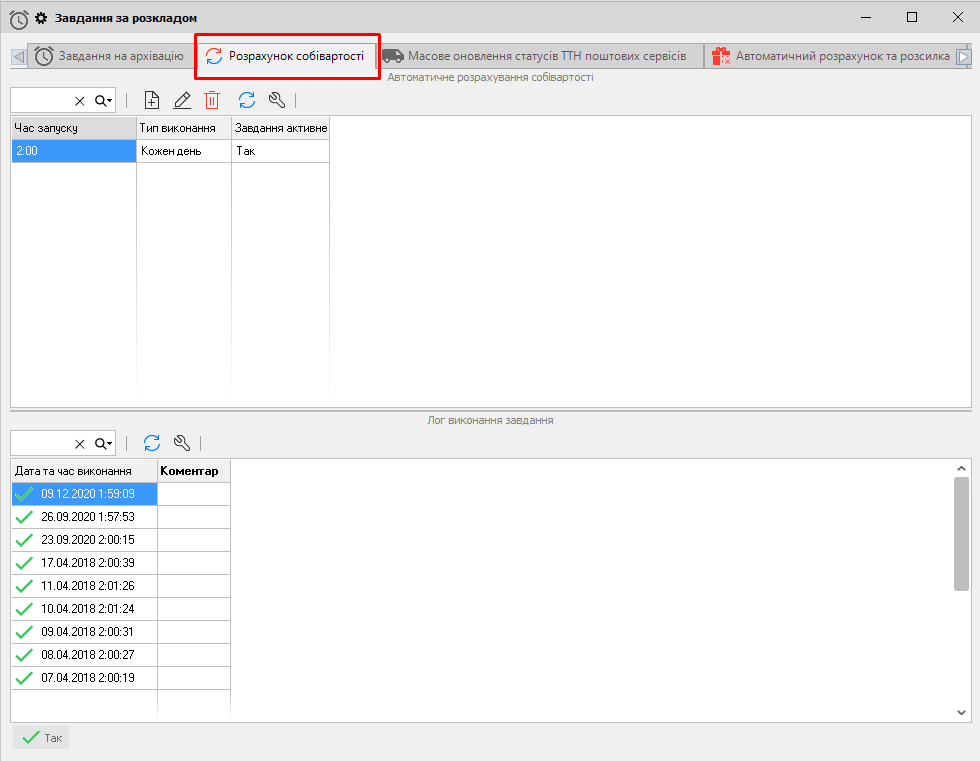Viewport: 980px width, 761px height.
Task: Open upper search magnifier dropdown
Action: click(104, 101)
